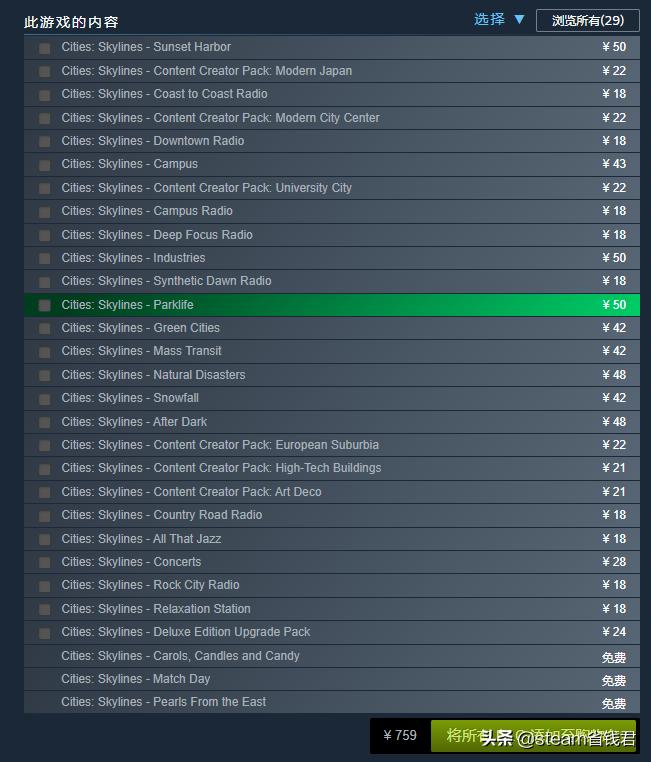Open Cities: Skylines - Campus title
Image resolution: width=651 pixels, height=762 pixels.
(x=129, y=164)
